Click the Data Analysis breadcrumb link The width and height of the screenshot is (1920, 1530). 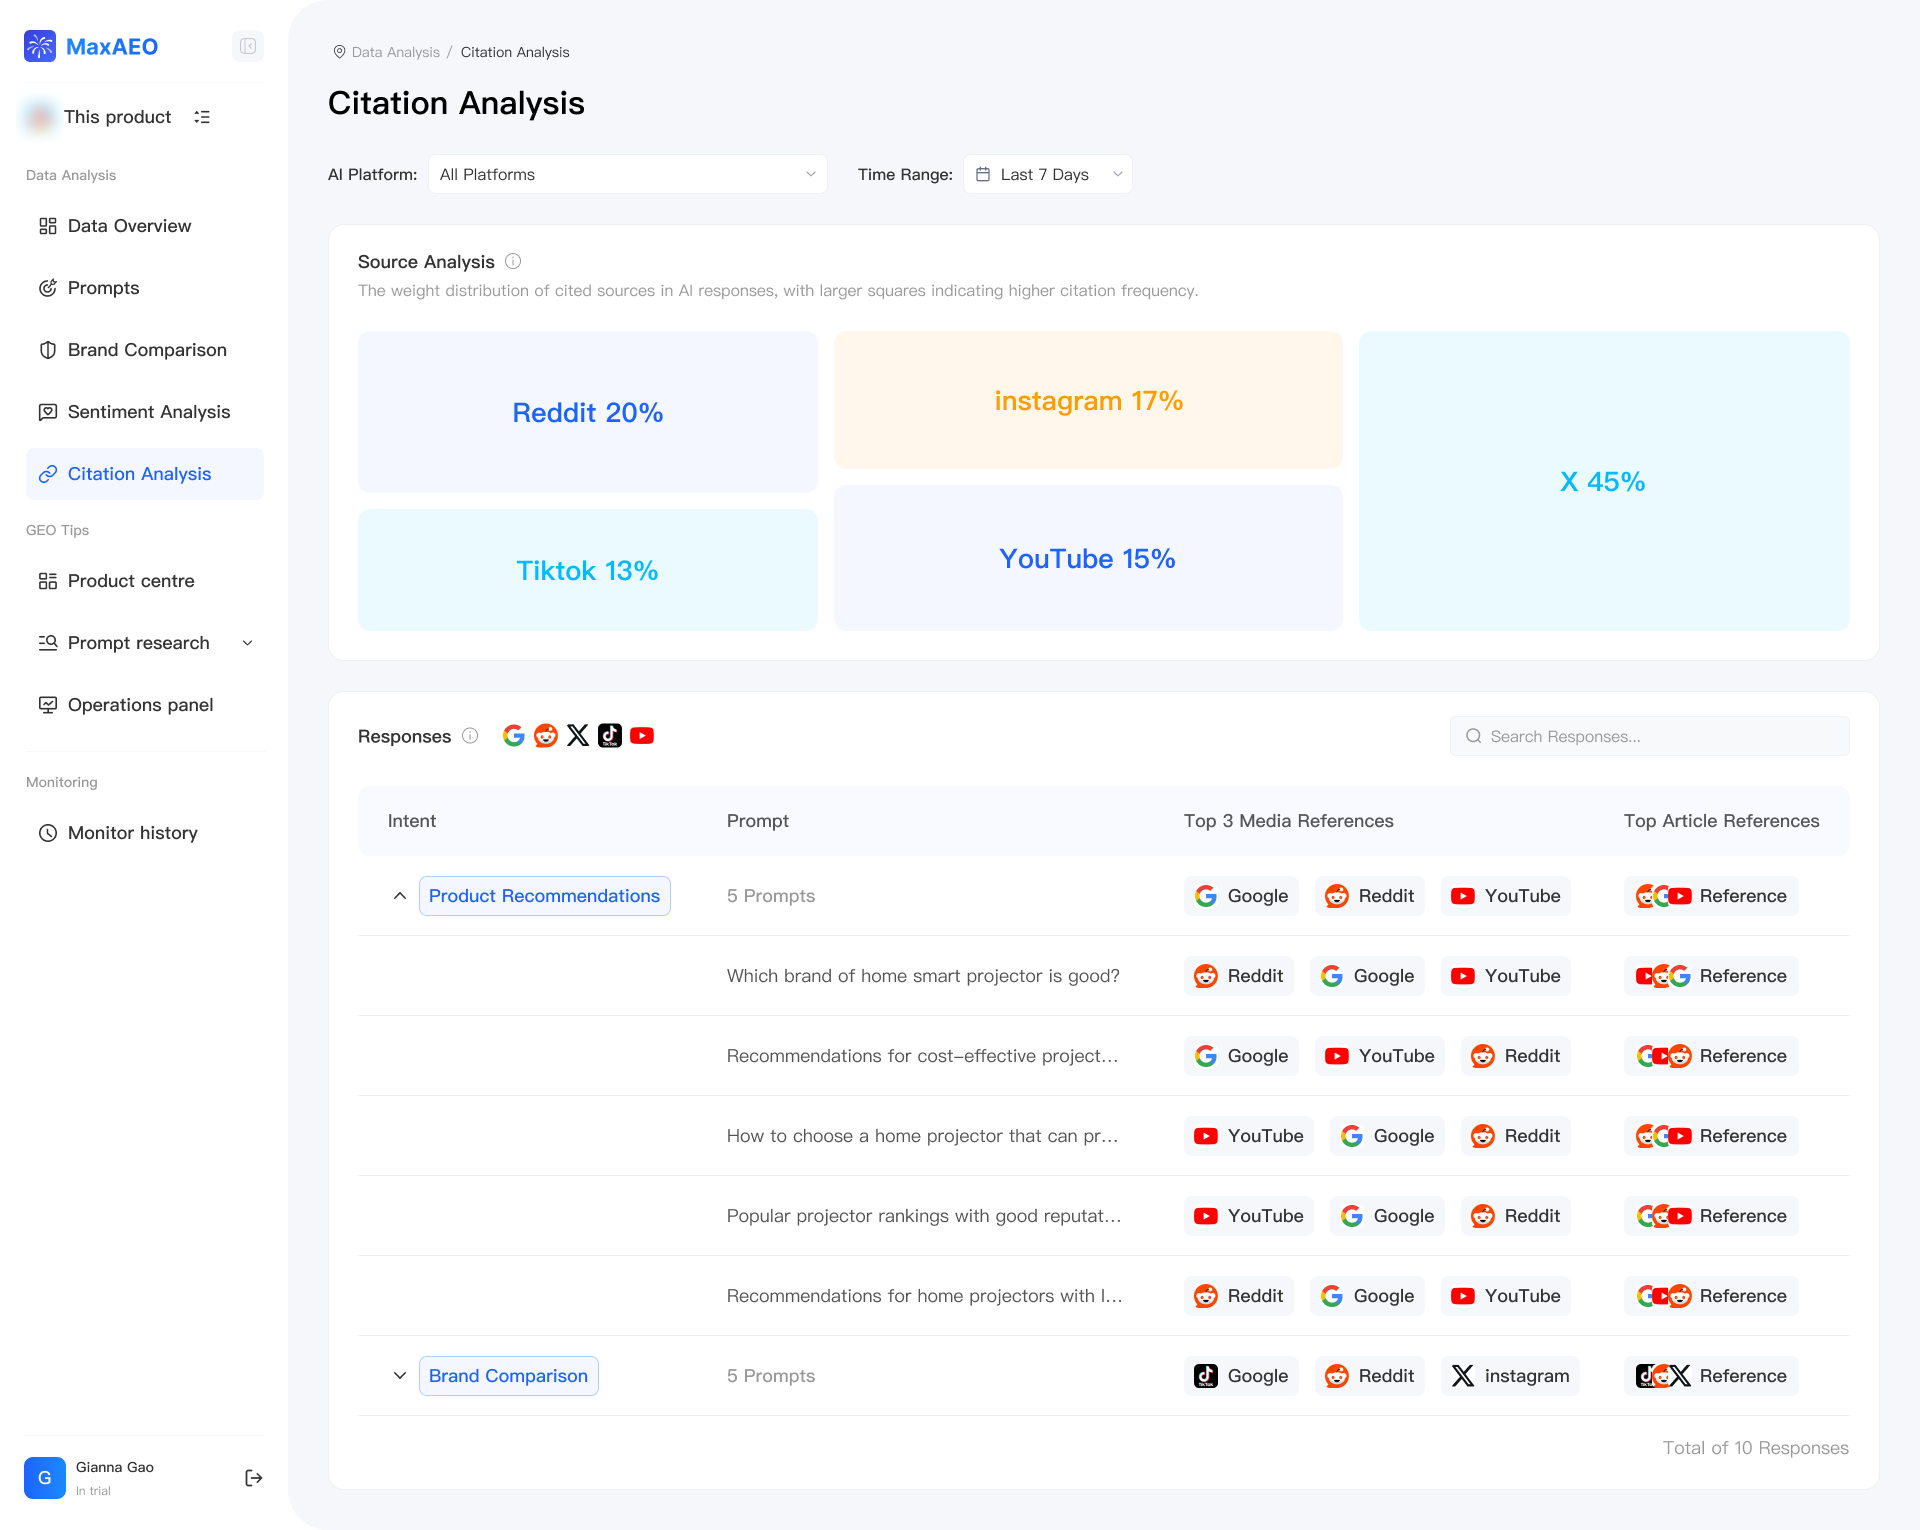tap(394, 52)
